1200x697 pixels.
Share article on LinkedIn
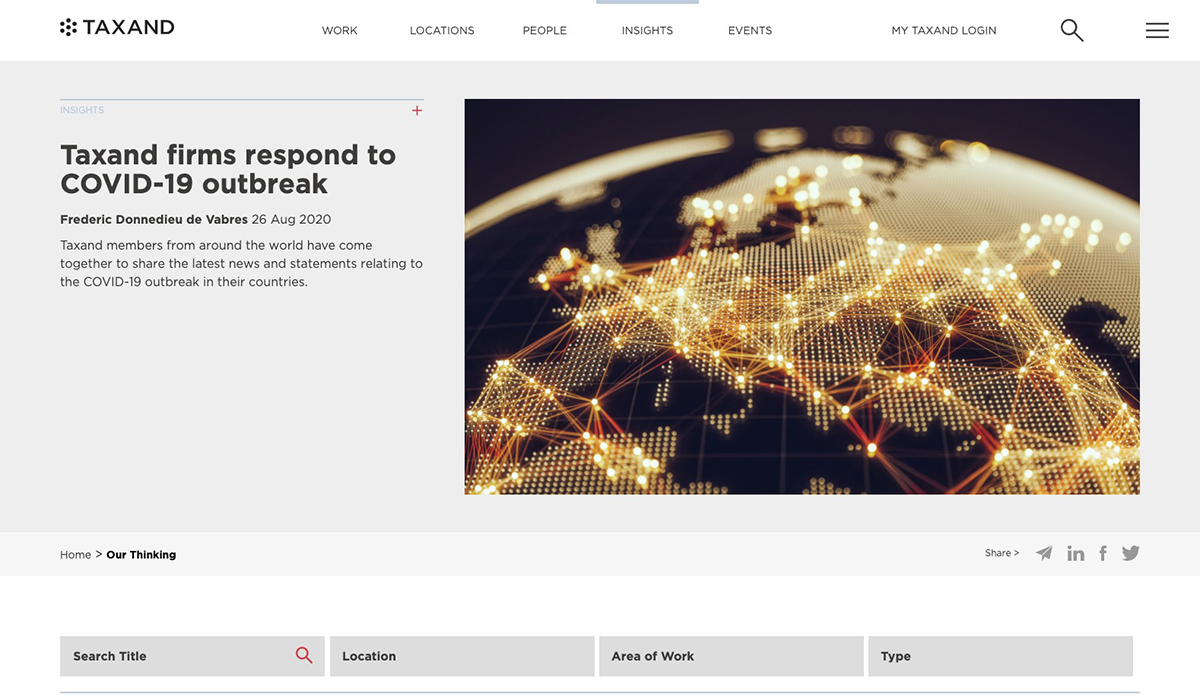1075,553
